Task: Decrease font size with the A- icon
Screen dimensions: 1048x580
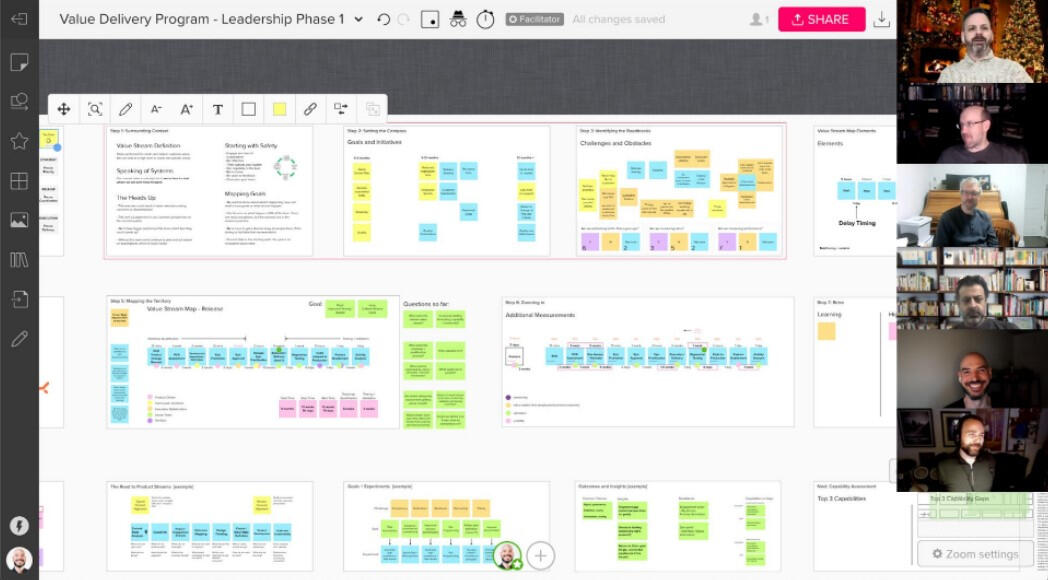Action: [155, 108]
